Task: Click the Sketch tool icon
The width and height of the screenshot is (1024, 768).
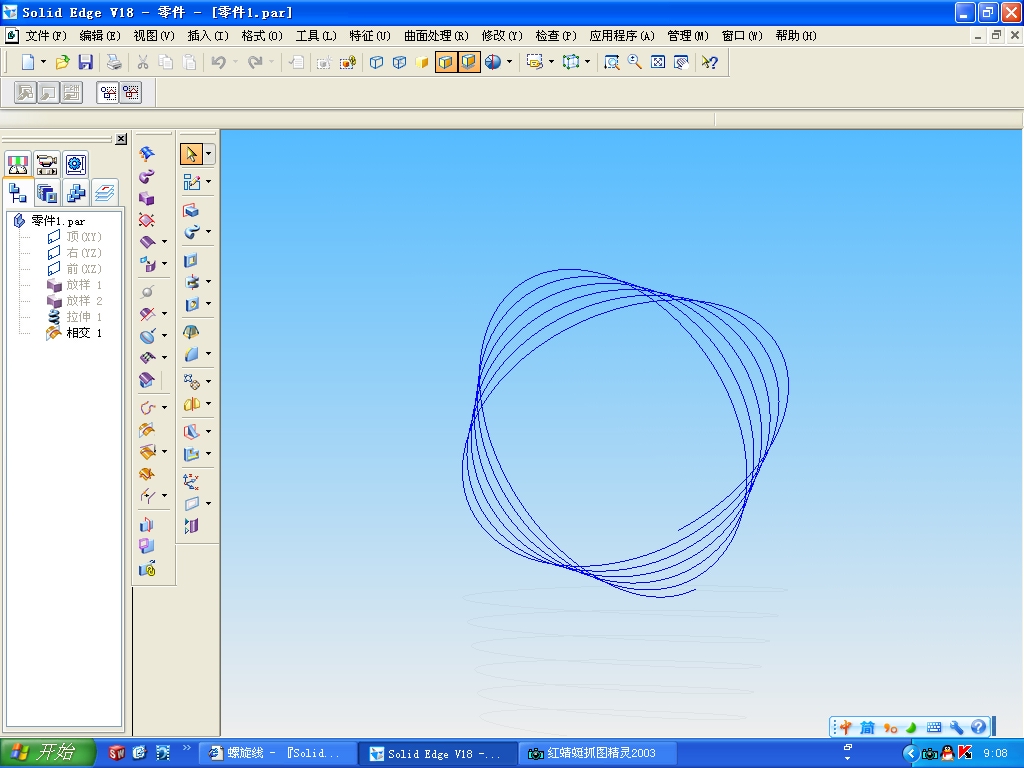Action: pos(191,182)
